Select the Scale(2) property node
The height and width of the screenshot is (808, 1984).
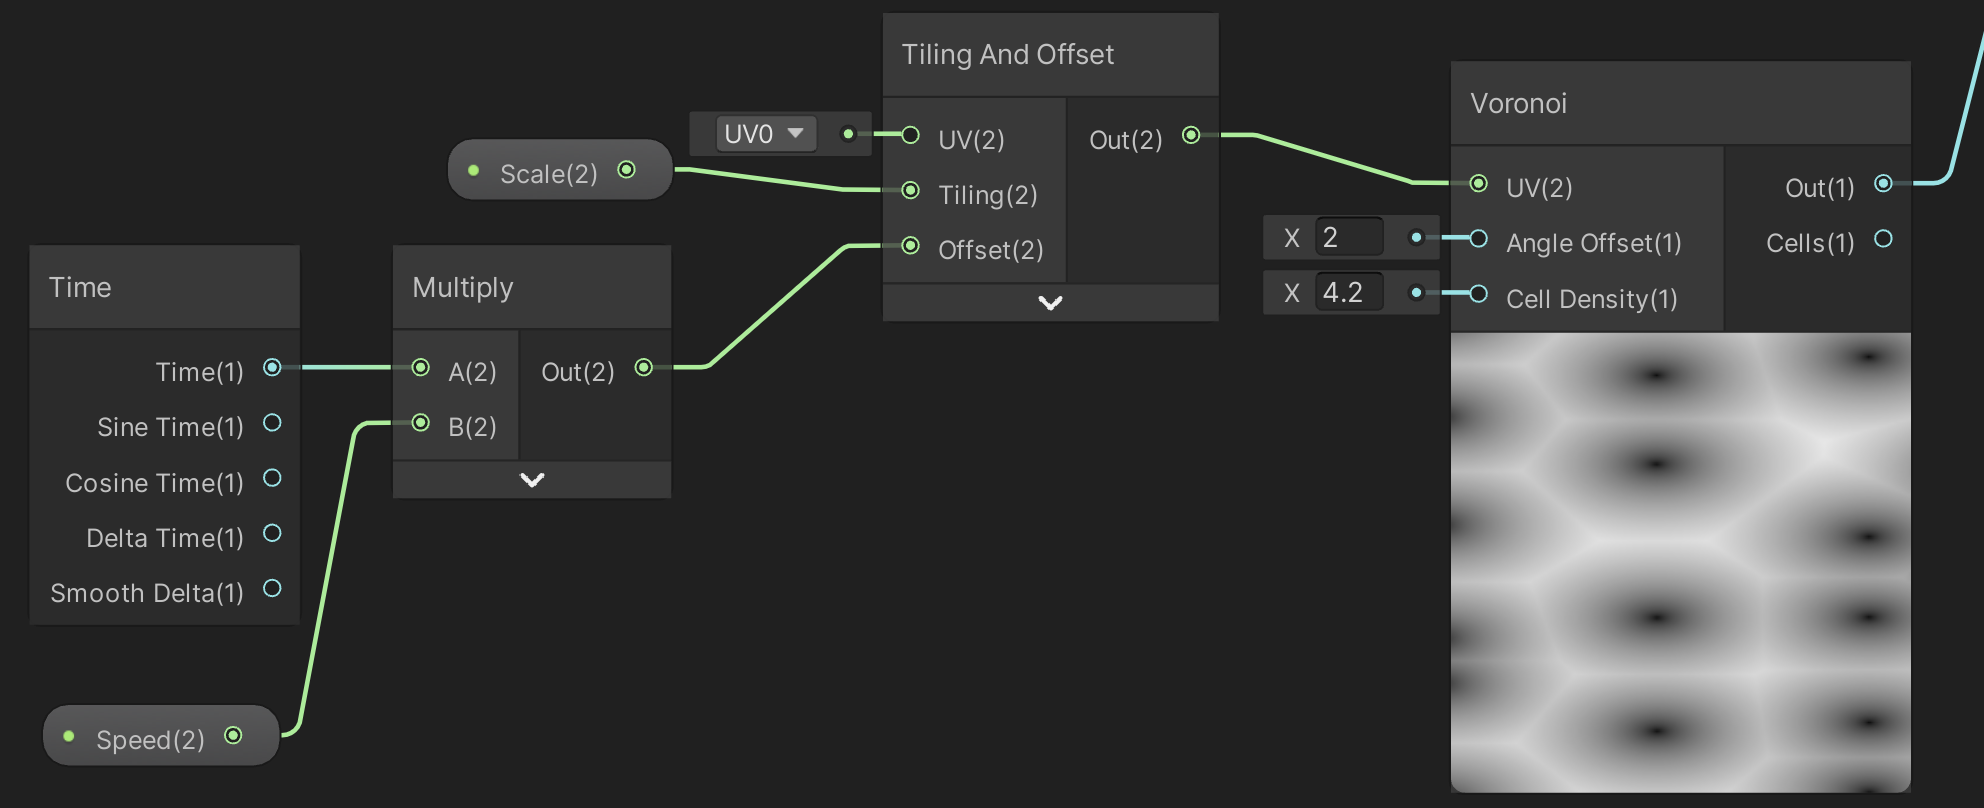(x=560, y=170)
